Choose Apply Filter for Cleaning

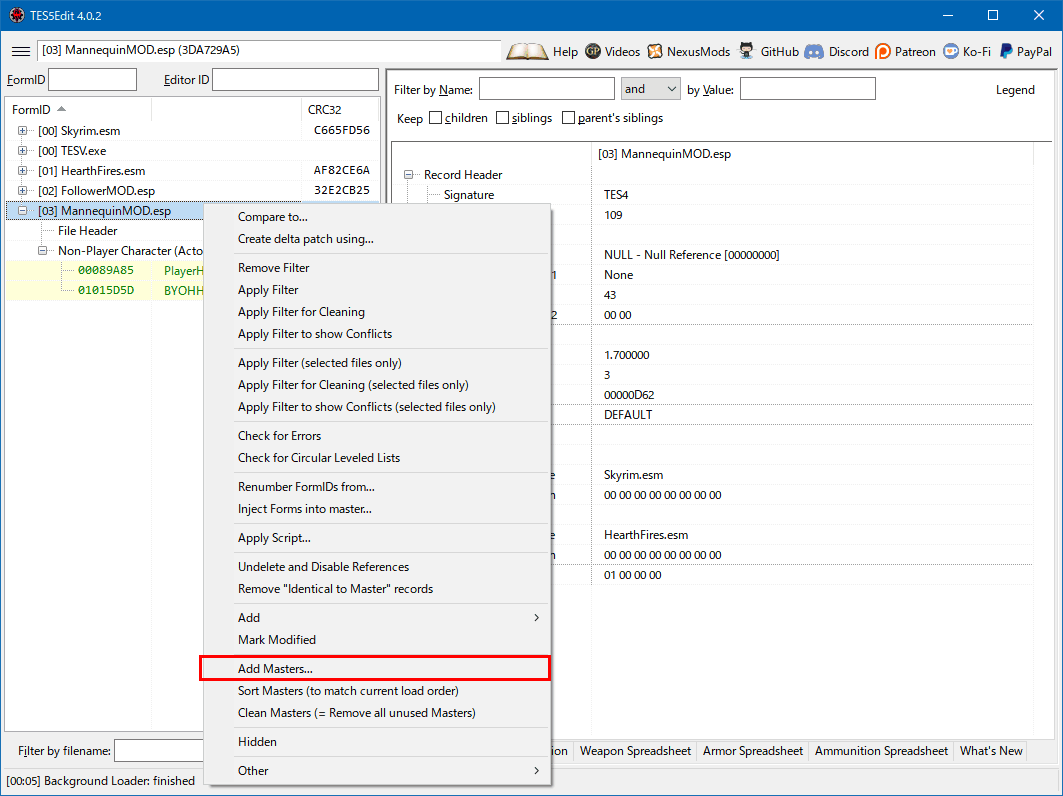(x=378, y=312)
